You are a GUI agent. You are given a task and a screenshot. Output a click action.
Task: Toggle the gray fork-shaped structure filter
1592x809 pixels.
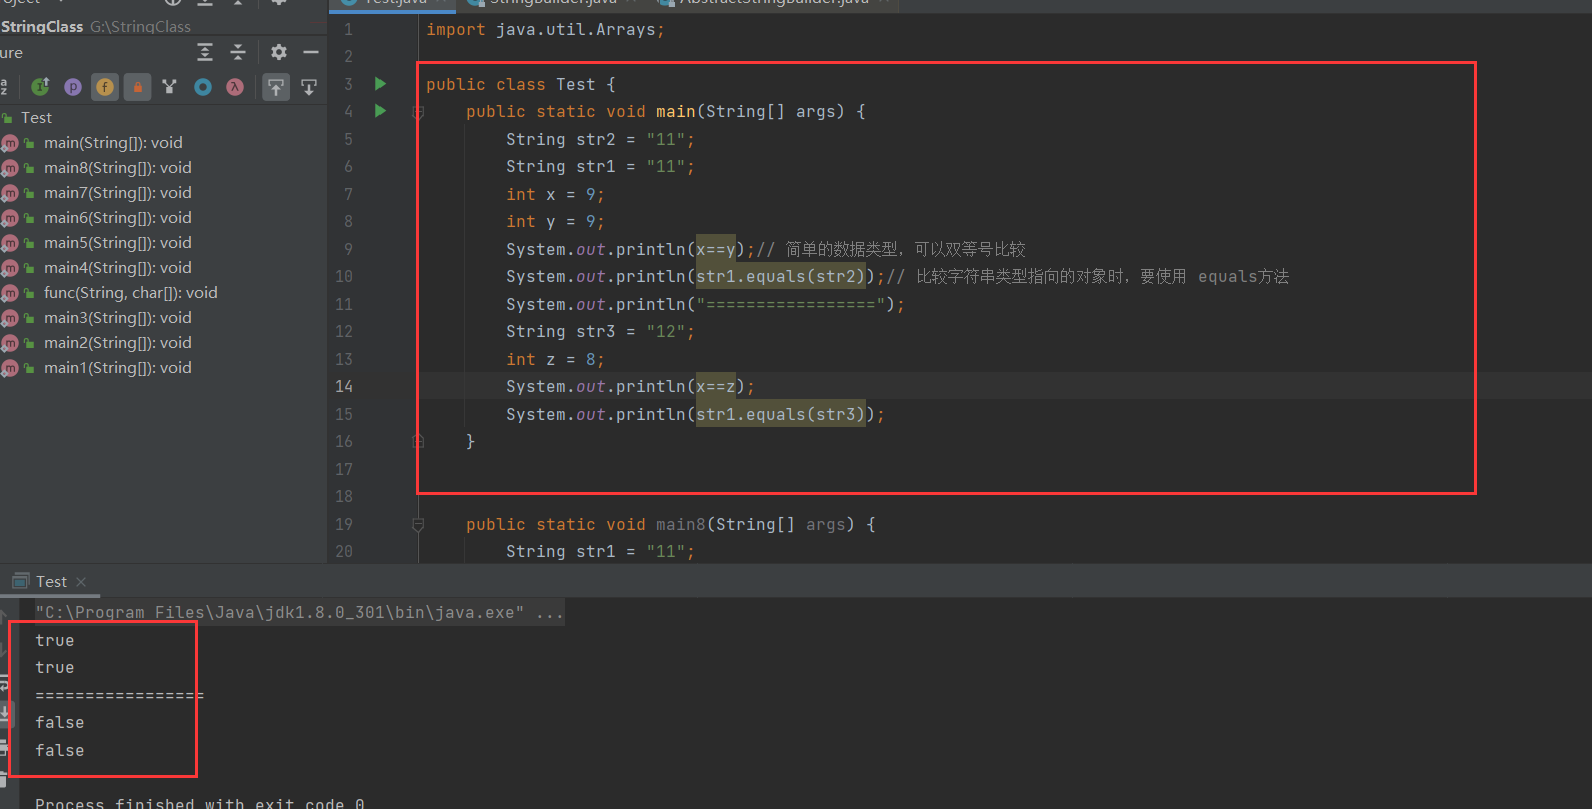coord(170,87)
